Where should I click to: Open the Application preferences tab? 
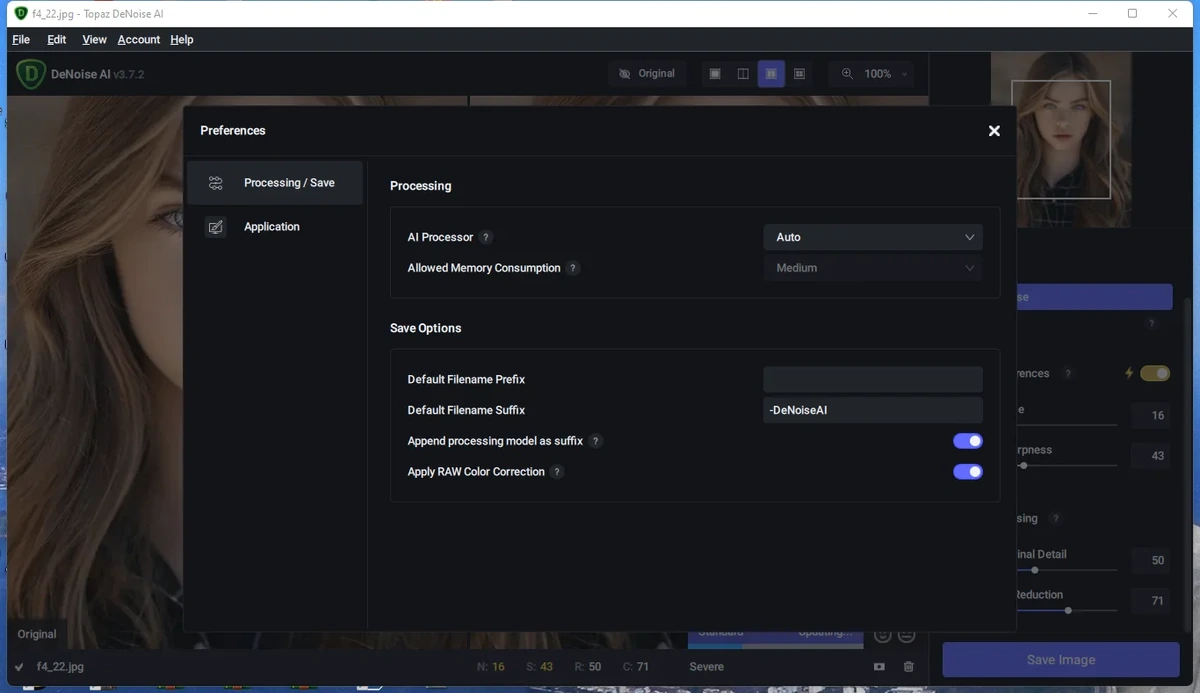coord(275,227)
